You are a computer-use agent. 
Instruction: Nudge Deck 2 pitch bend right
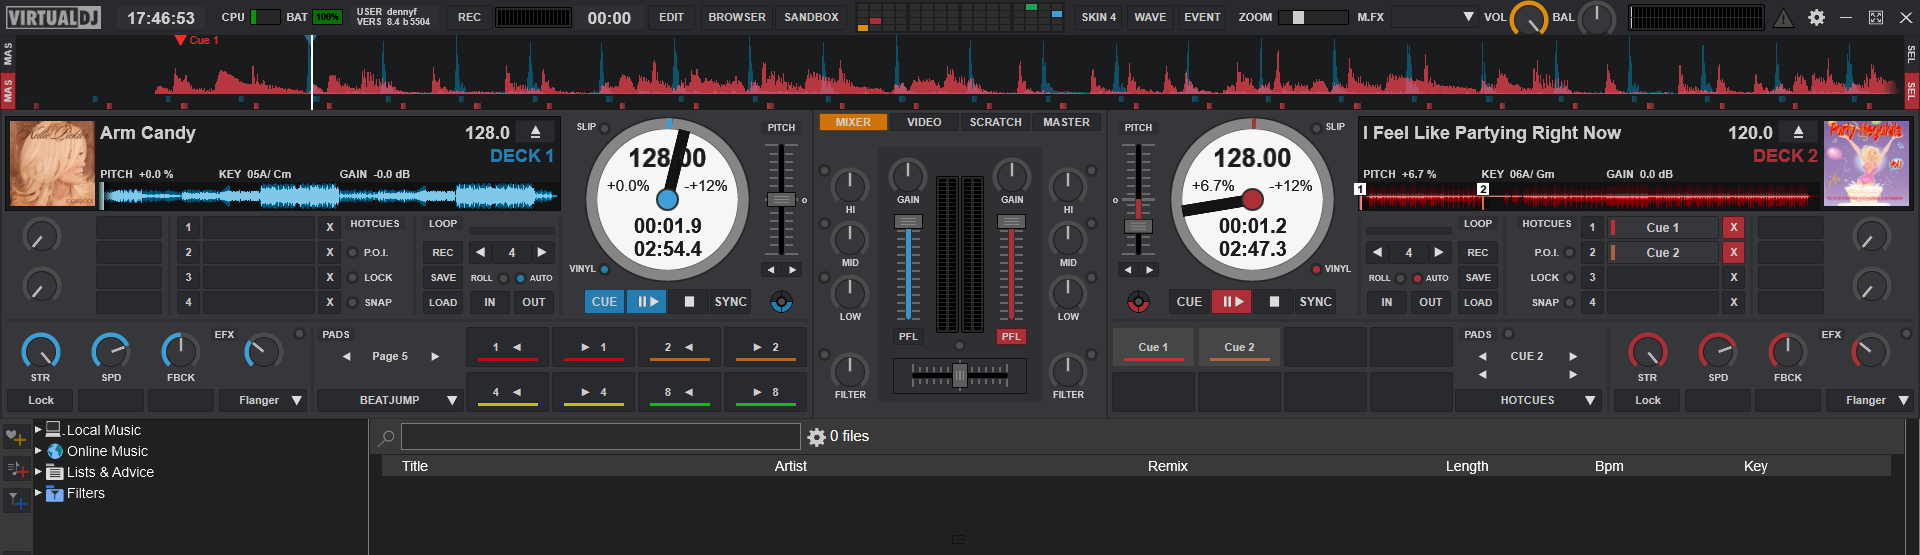[x=1150, y=270]
